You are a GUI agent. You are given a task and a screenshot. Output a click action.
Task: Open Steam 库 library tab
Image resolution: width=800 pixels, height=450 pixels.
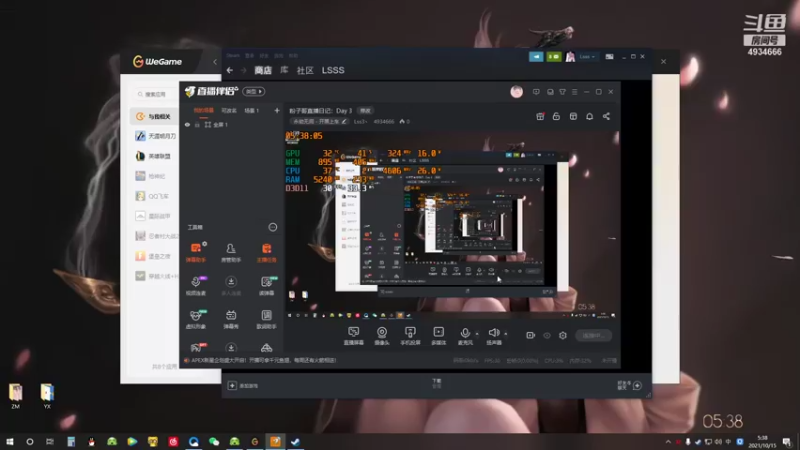coord(284,70)
